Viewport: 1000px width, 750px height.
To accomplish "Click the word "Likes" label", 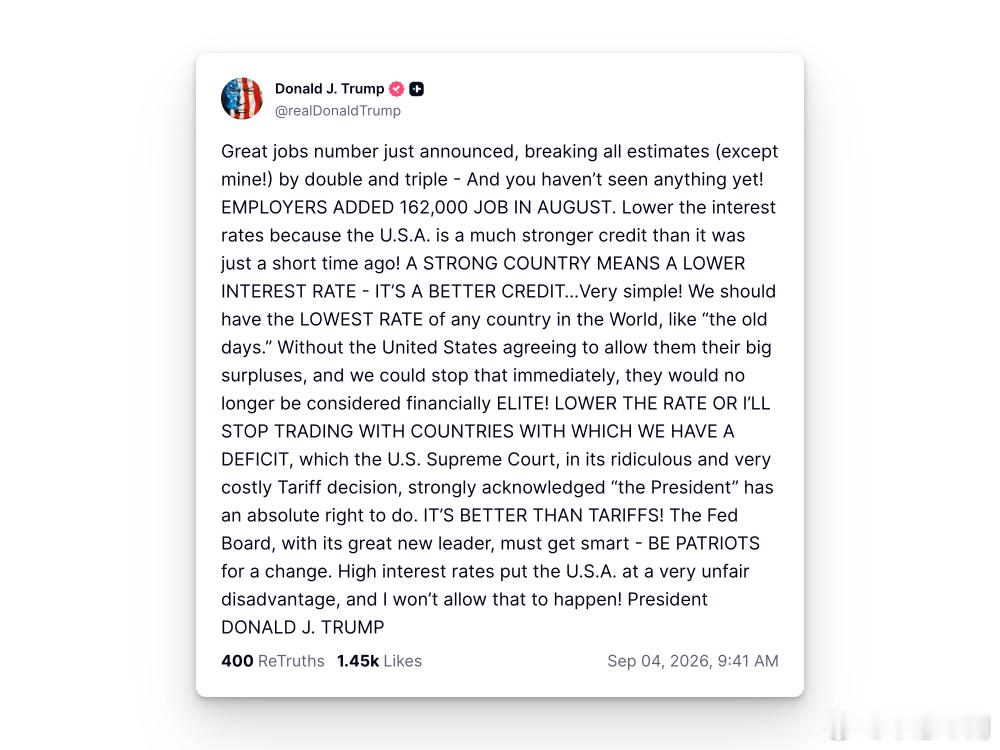I will coord(402,661).
